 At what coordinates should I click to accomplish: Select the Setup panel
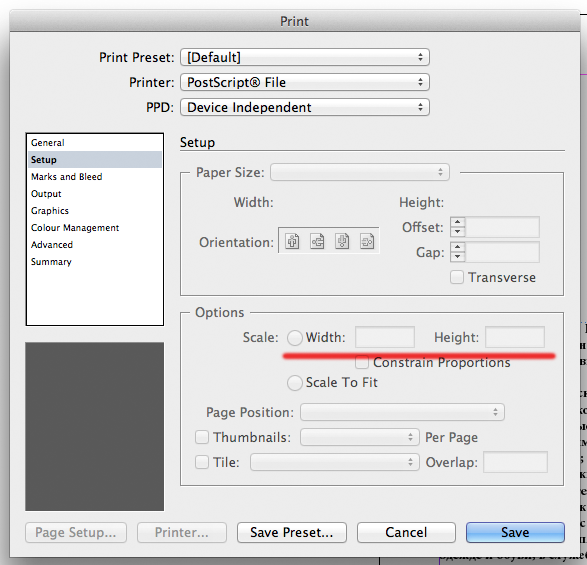95,160
